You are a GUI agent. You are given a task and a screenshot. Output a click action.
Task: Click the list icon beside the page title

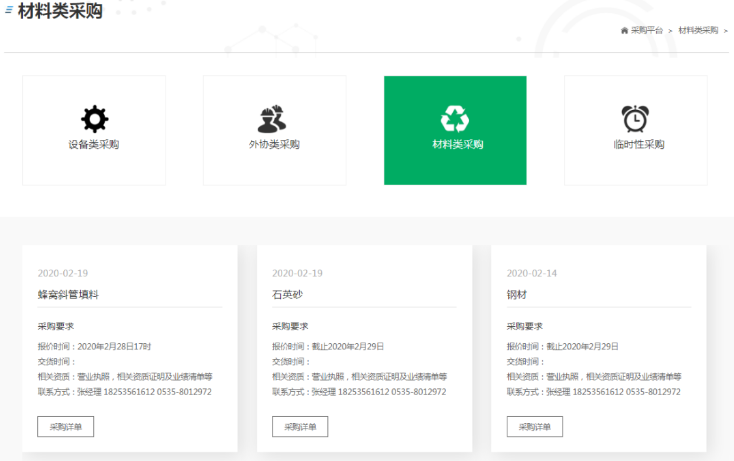point(9,11)
